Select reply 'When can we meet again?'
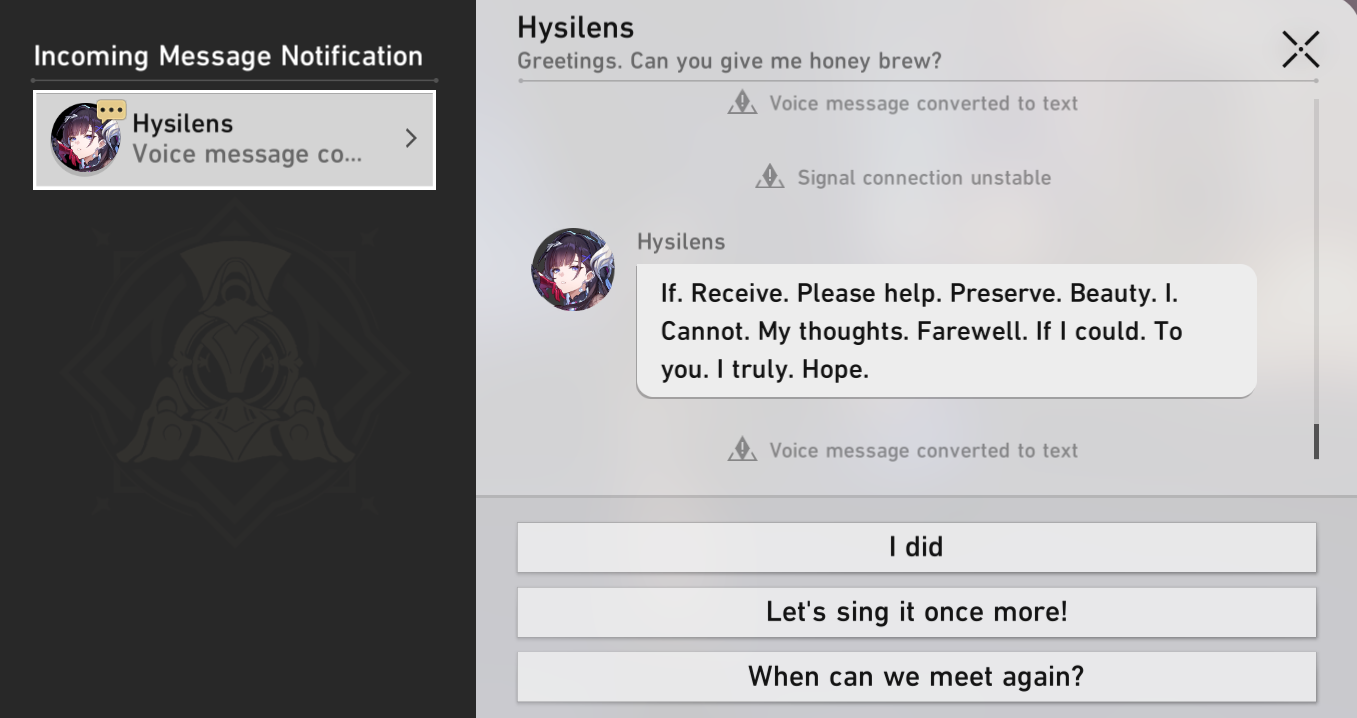 (x=916, y=677)
